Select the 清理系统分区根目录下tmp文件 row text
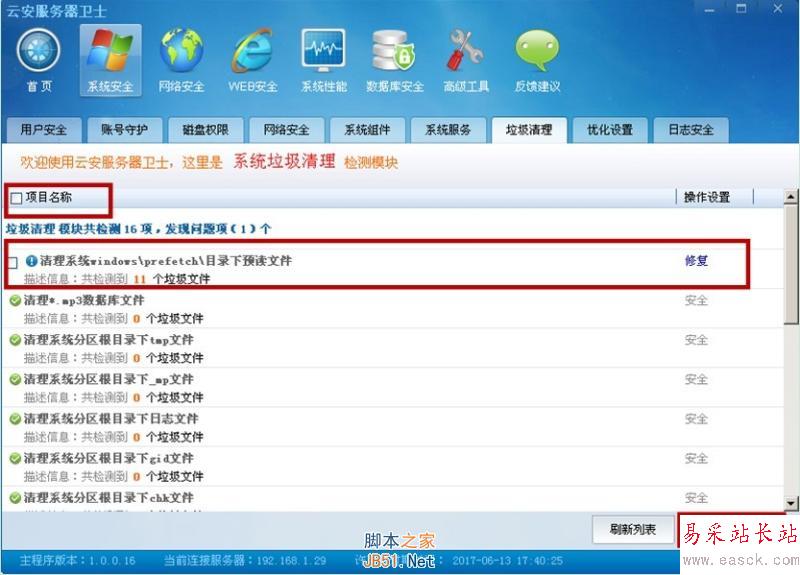This screenshot has width=800, height=575. tap(109, 340)
